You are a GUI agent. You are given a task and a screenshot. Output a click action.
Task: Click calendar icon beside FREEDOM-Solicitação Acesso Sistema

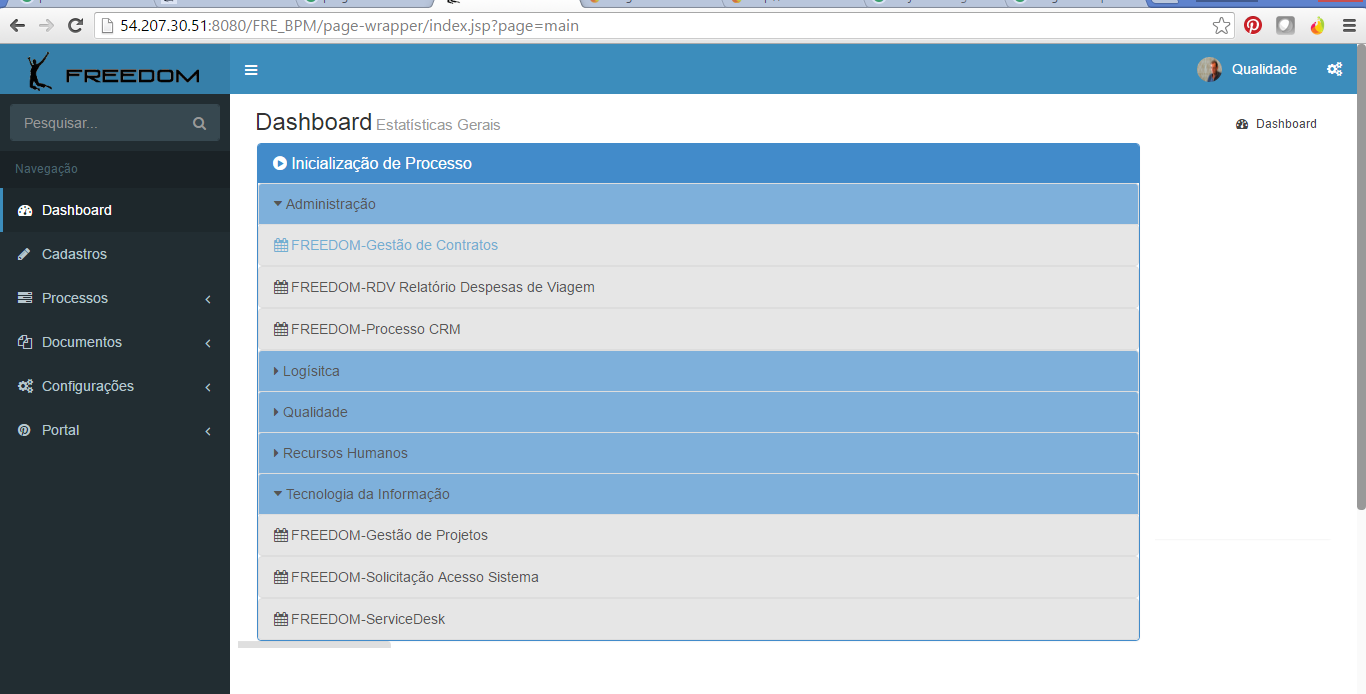281,577
